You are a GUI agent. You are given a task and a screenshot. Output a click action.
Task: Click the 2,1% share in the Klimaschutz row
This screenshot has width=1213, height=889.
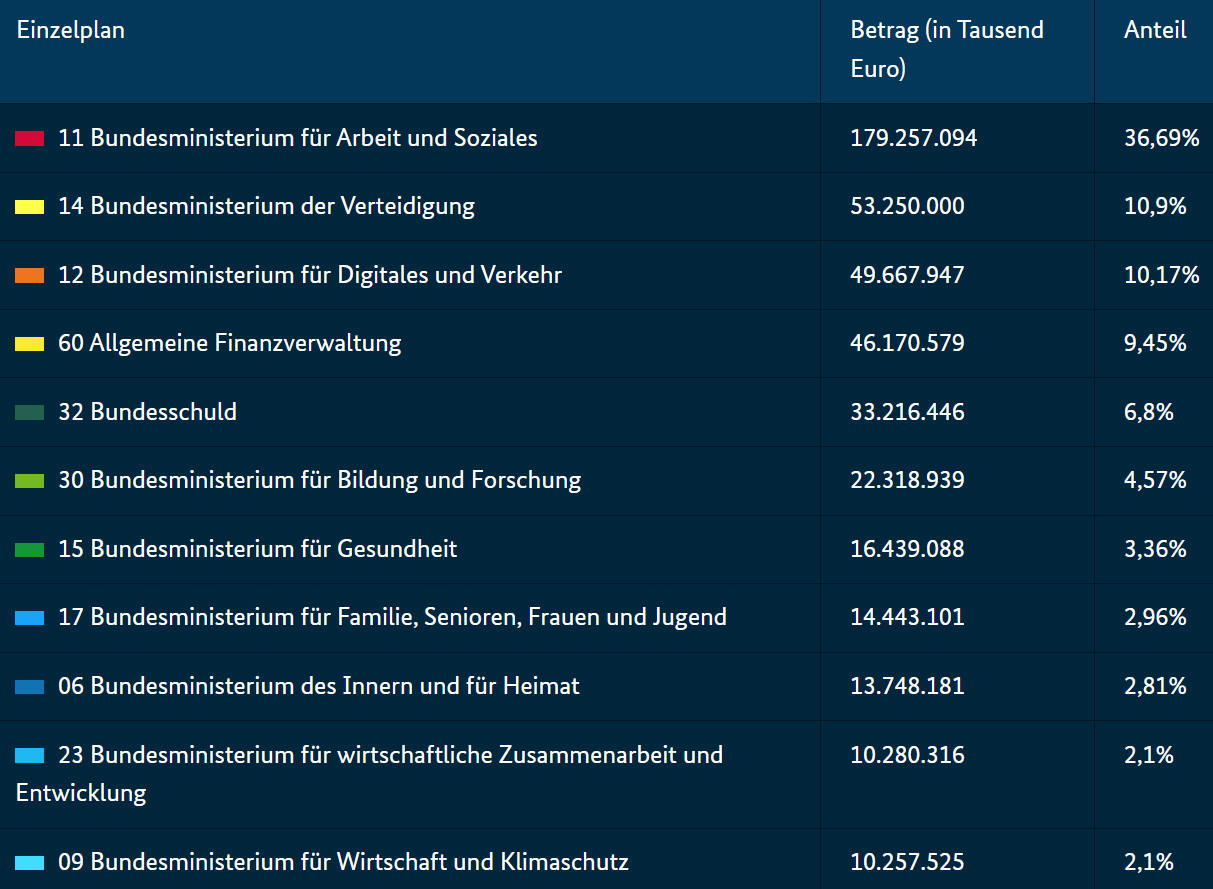(x=1149, y=861)
